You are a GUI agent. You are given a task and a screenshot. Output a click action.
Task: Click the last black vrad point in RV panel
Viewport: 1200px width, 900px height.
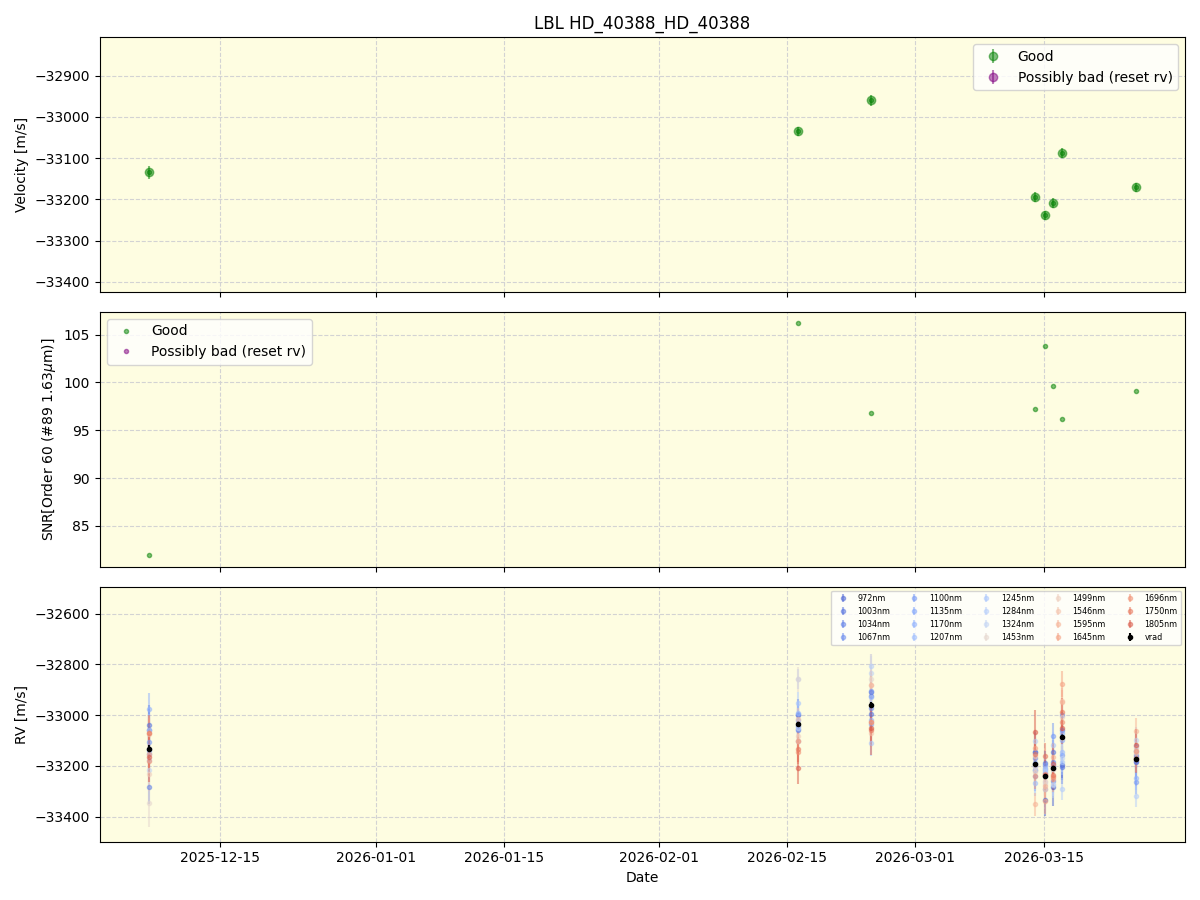click(1136, 759)
